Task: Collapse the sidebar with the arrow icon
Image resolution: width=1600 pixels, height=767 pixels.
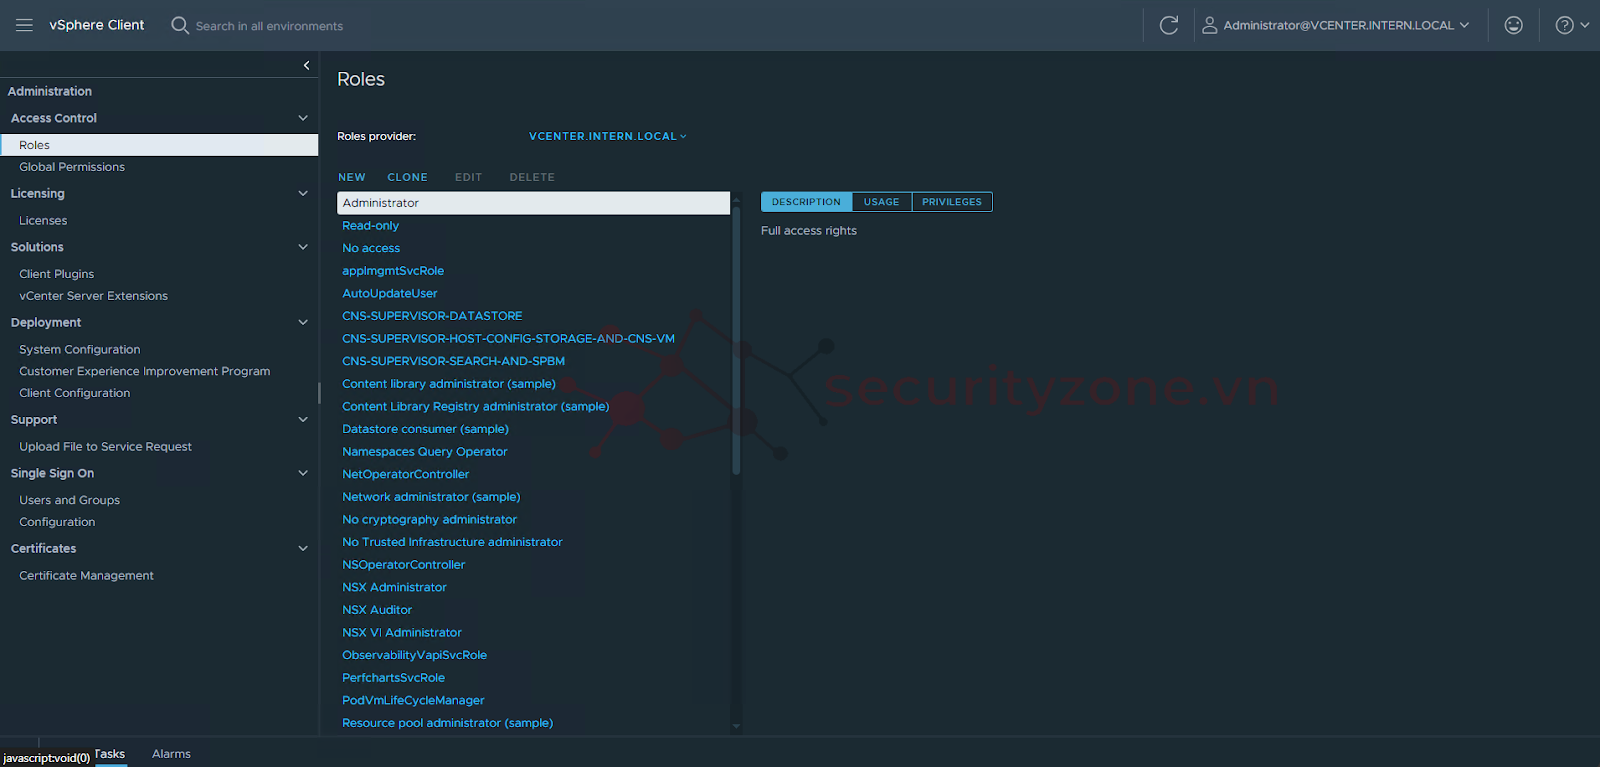Action: [306, 65]
